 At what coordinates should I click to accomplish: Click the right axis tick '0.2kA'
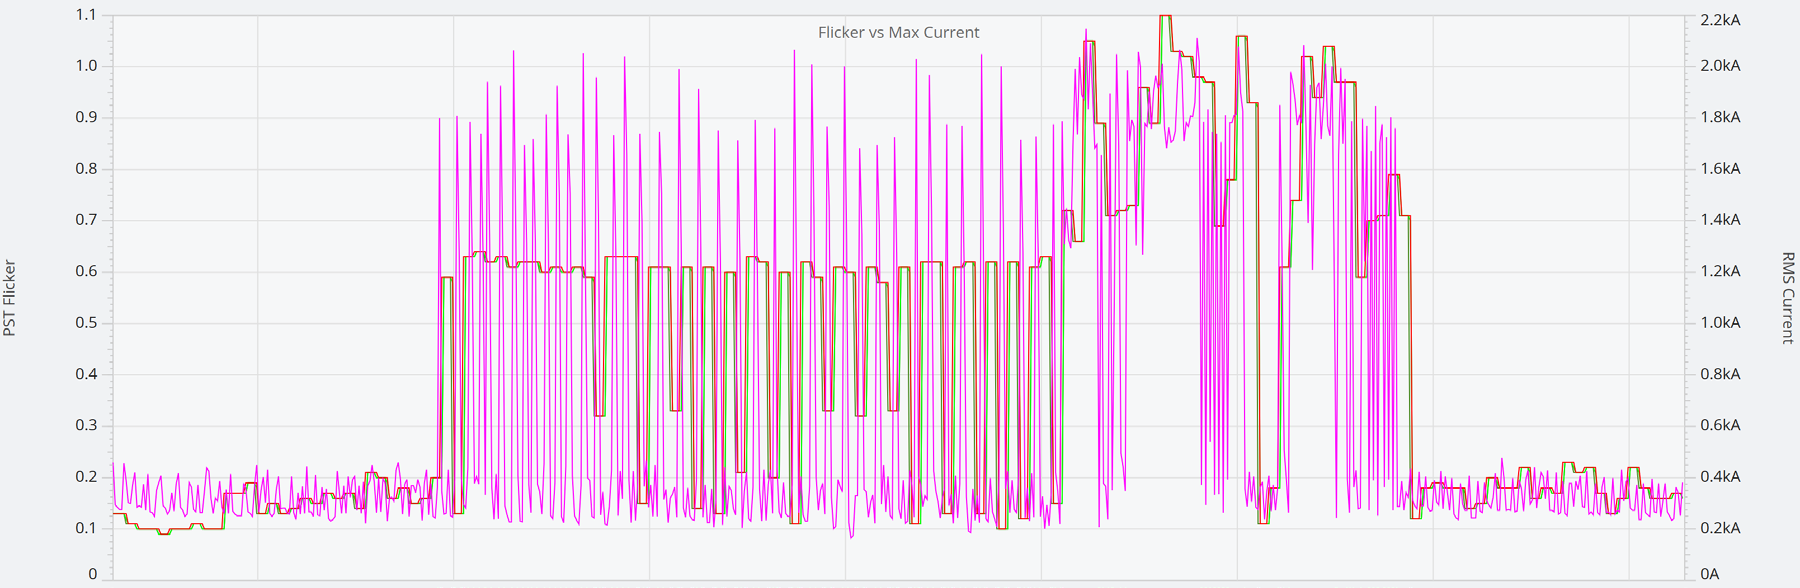(1720, 528)
